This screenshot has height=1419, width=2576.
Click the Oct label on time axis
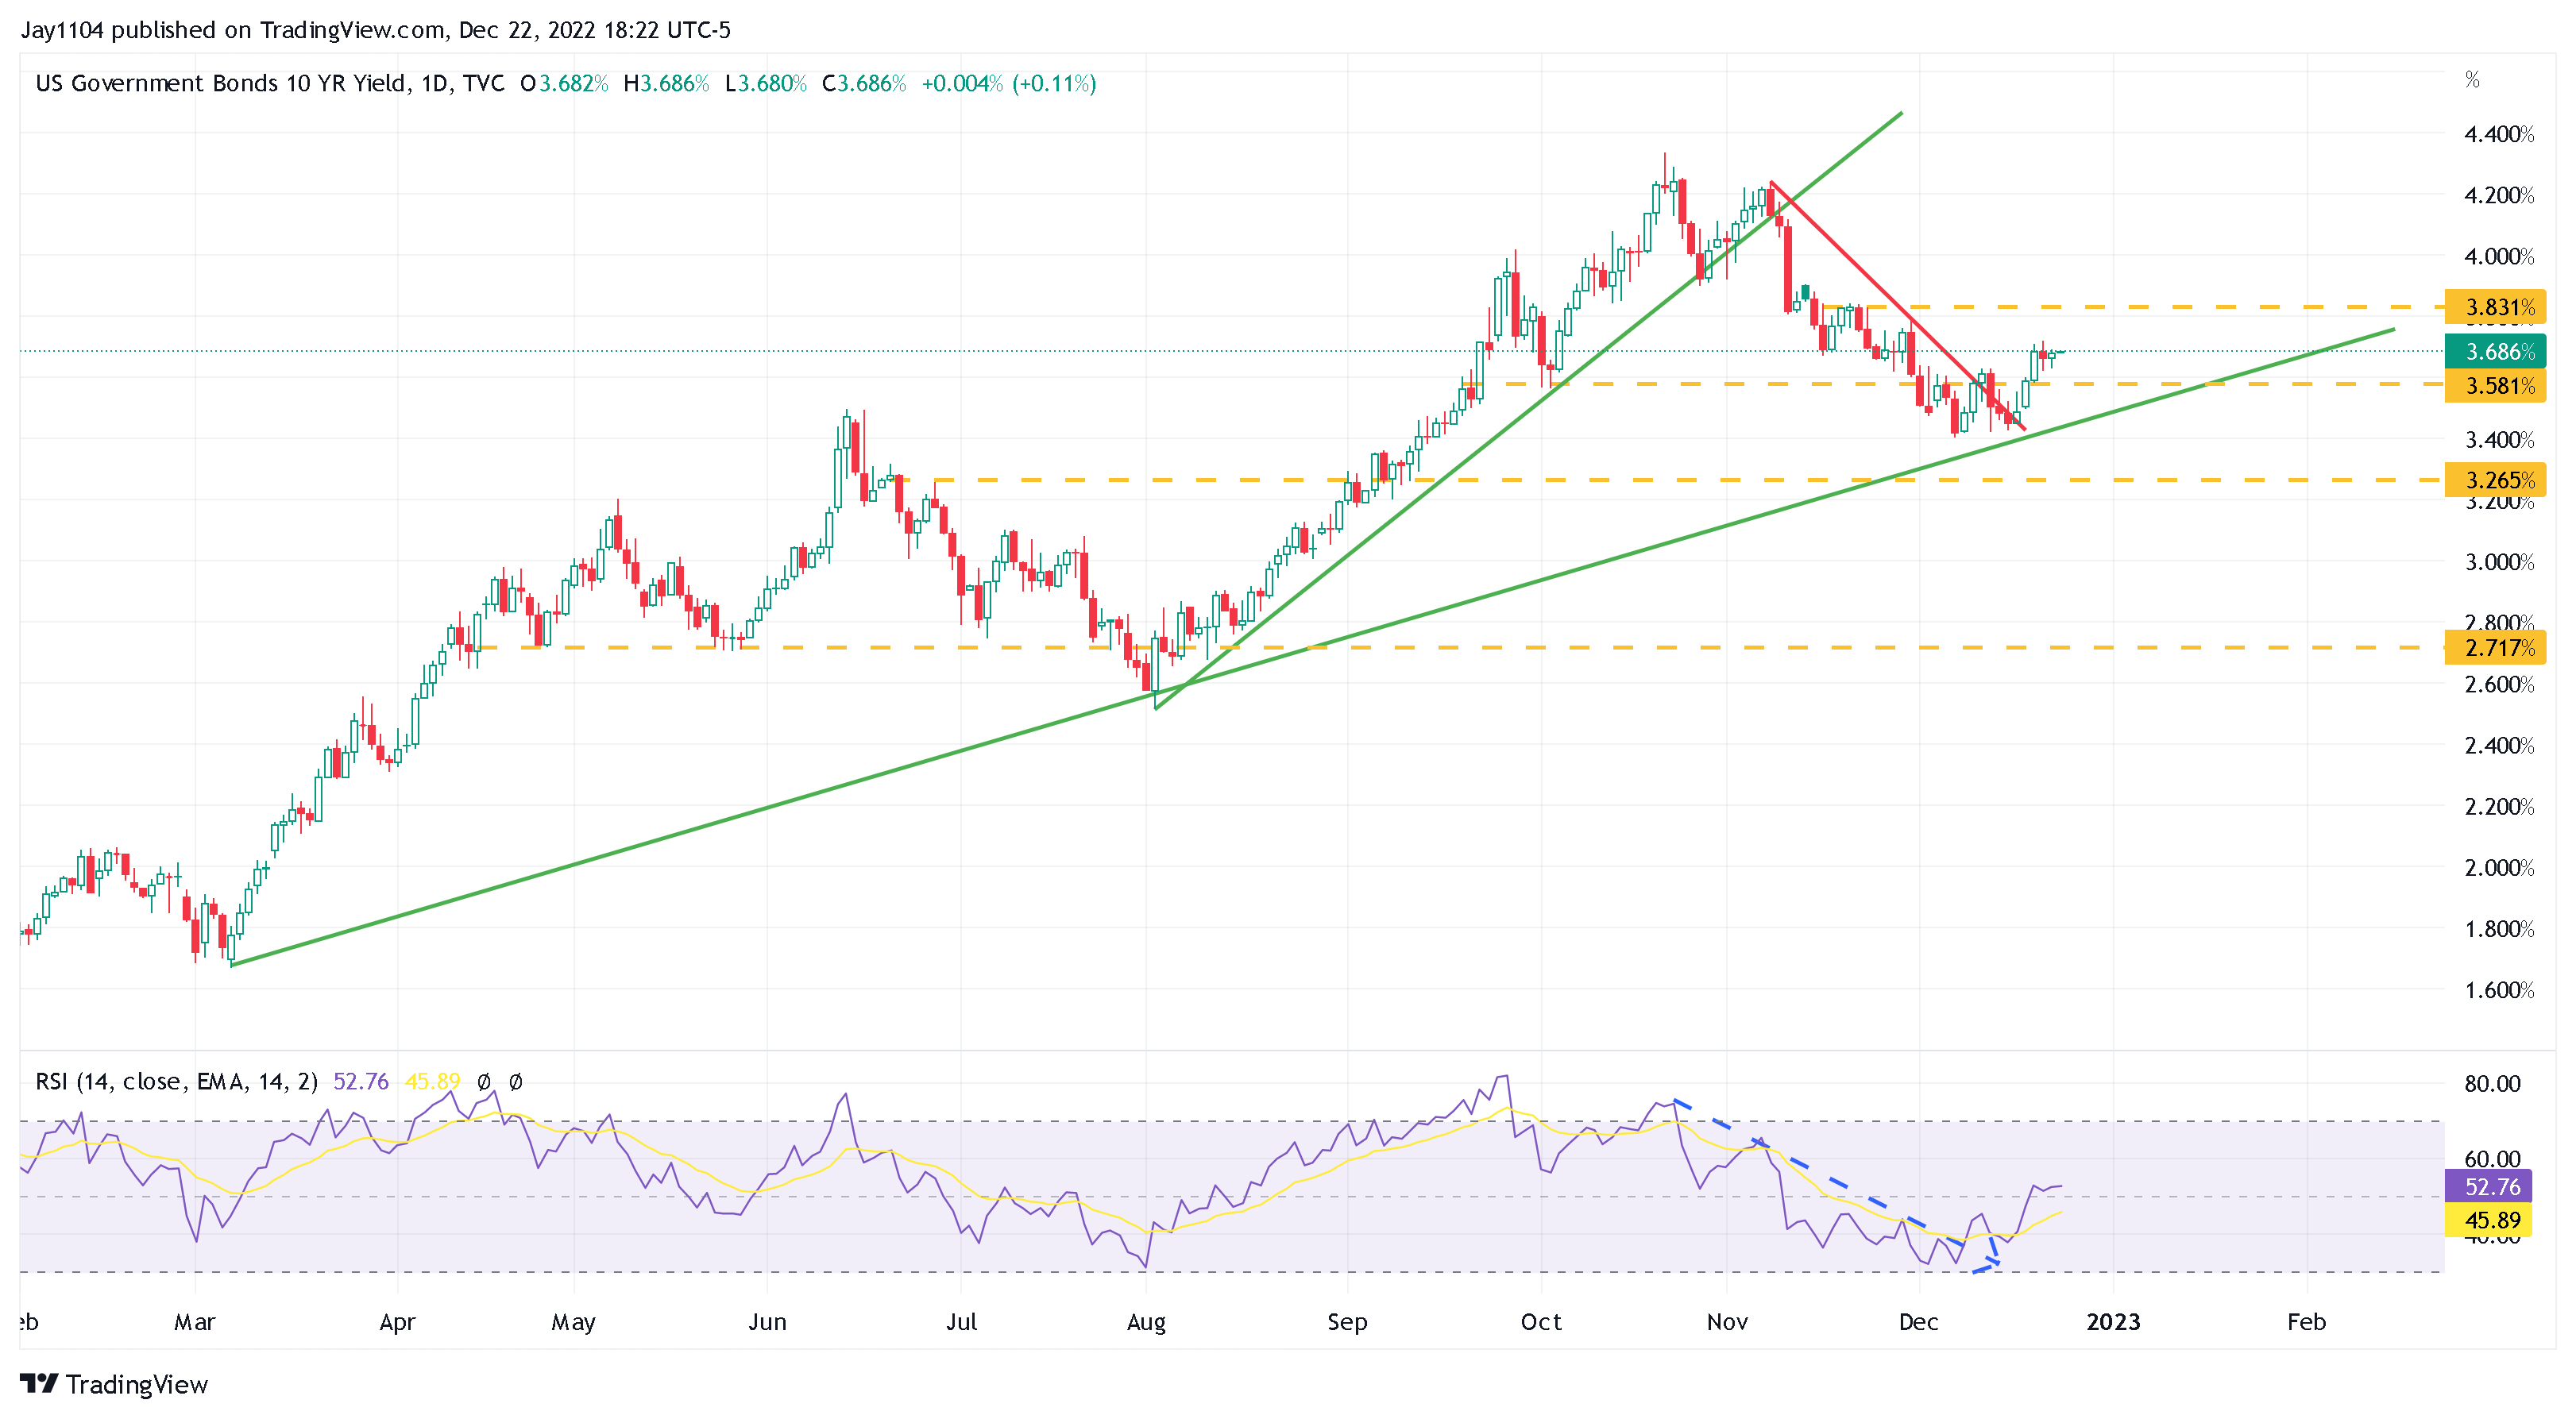pyautogui.click(x=1541, y=1322)
